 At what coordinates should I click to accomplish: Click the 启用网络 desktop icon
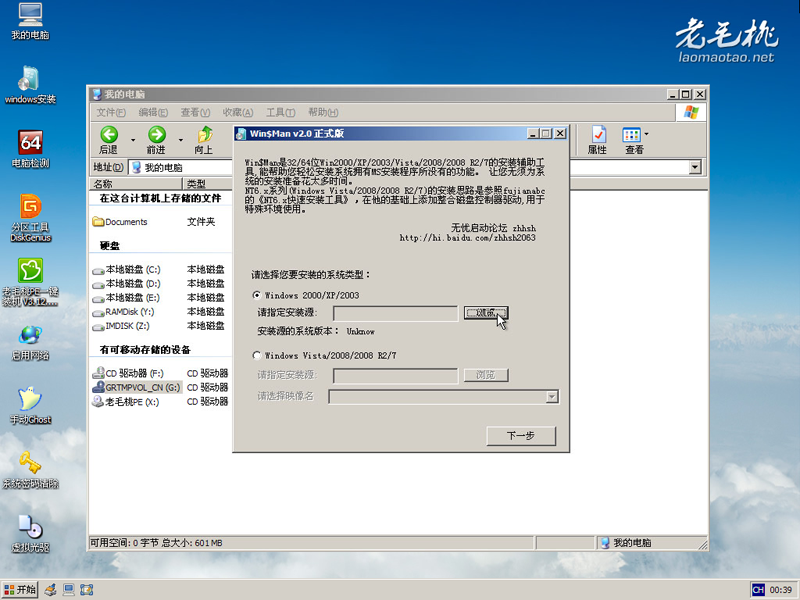coord(30,342)
